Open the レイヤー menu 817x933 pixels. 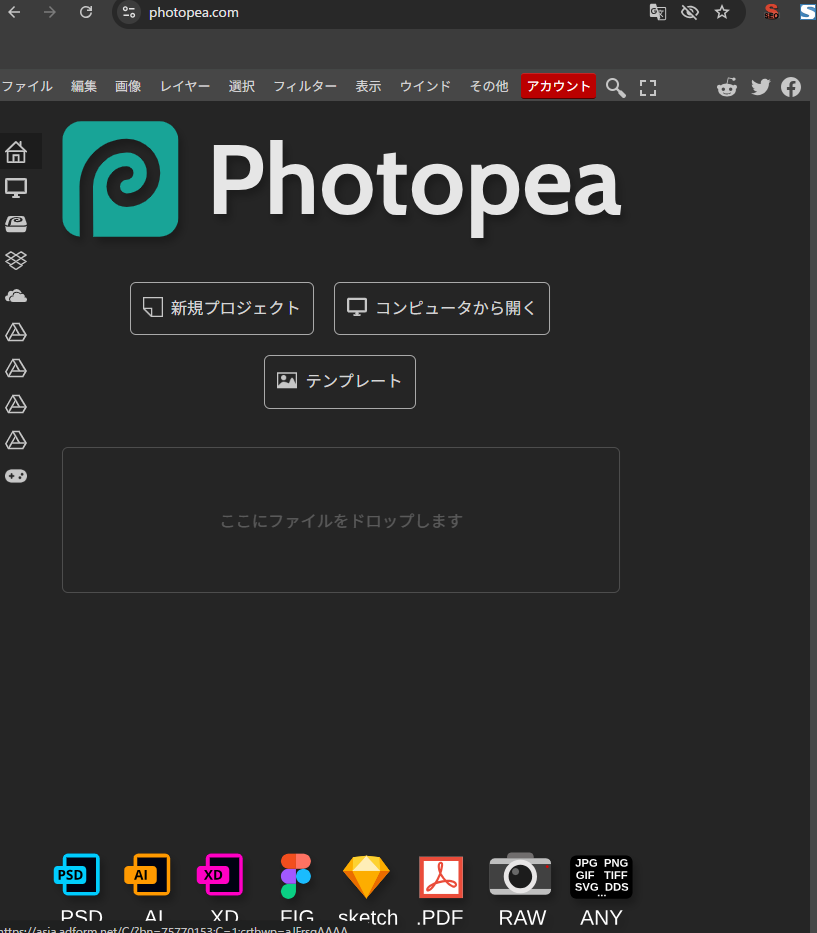click(x=185, y=87)
